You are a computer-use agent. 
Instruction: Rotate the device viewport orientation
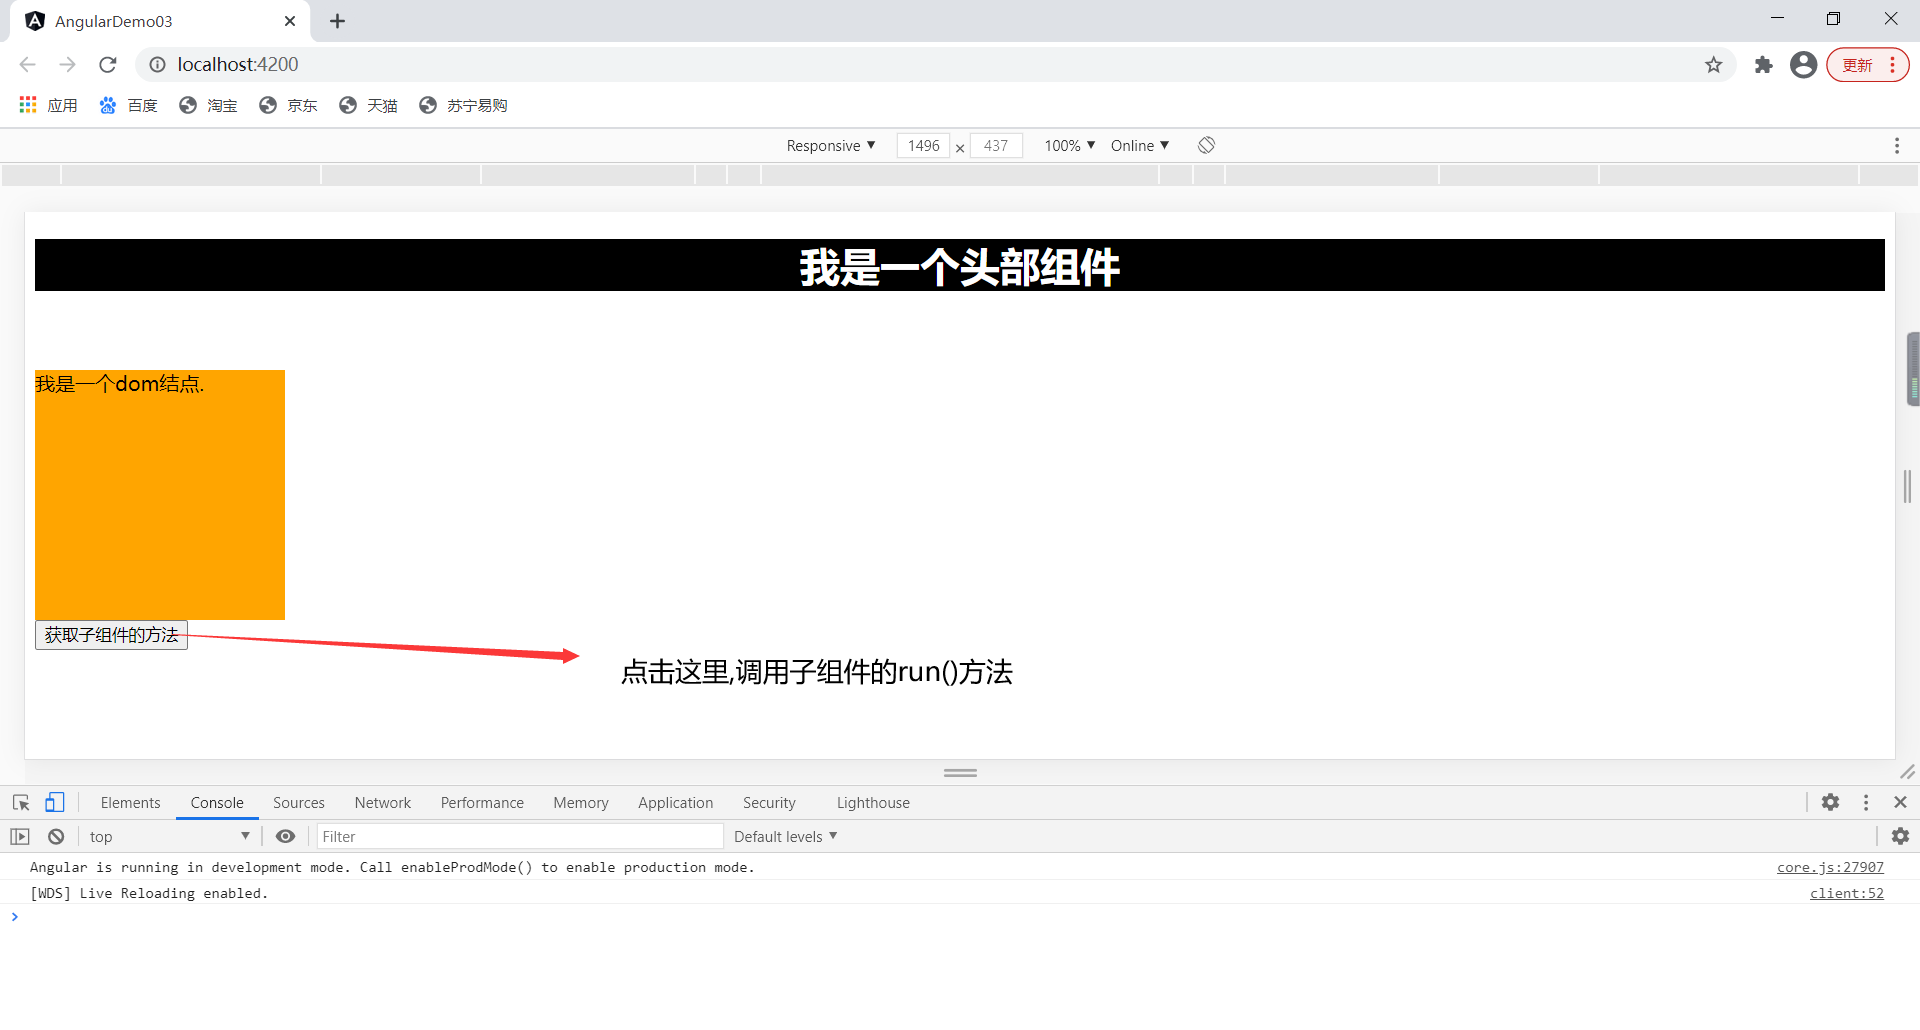pyautogui.click(x=1207, y=146)
